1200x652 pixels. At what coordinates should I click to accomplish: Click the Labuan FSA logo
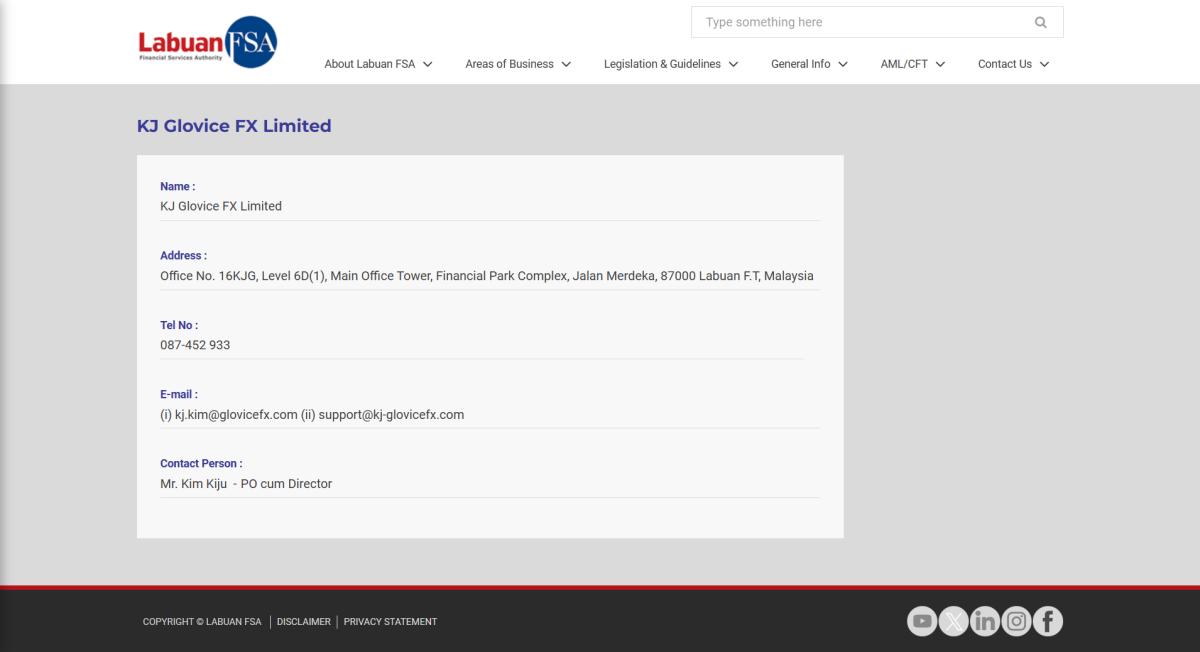click(x=208, y=43)
